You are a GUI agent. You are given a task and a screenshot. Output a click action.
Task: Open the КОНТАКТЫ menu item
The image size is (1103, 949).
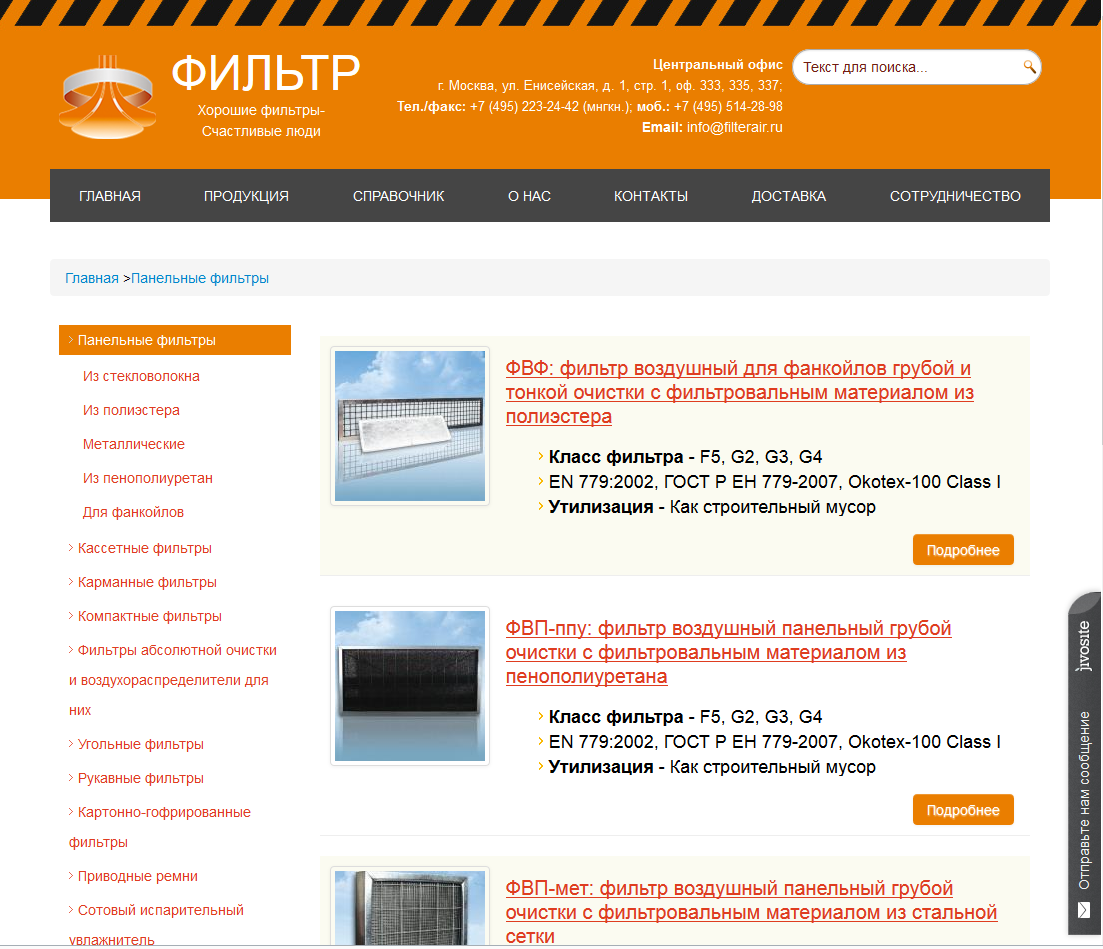651,196
